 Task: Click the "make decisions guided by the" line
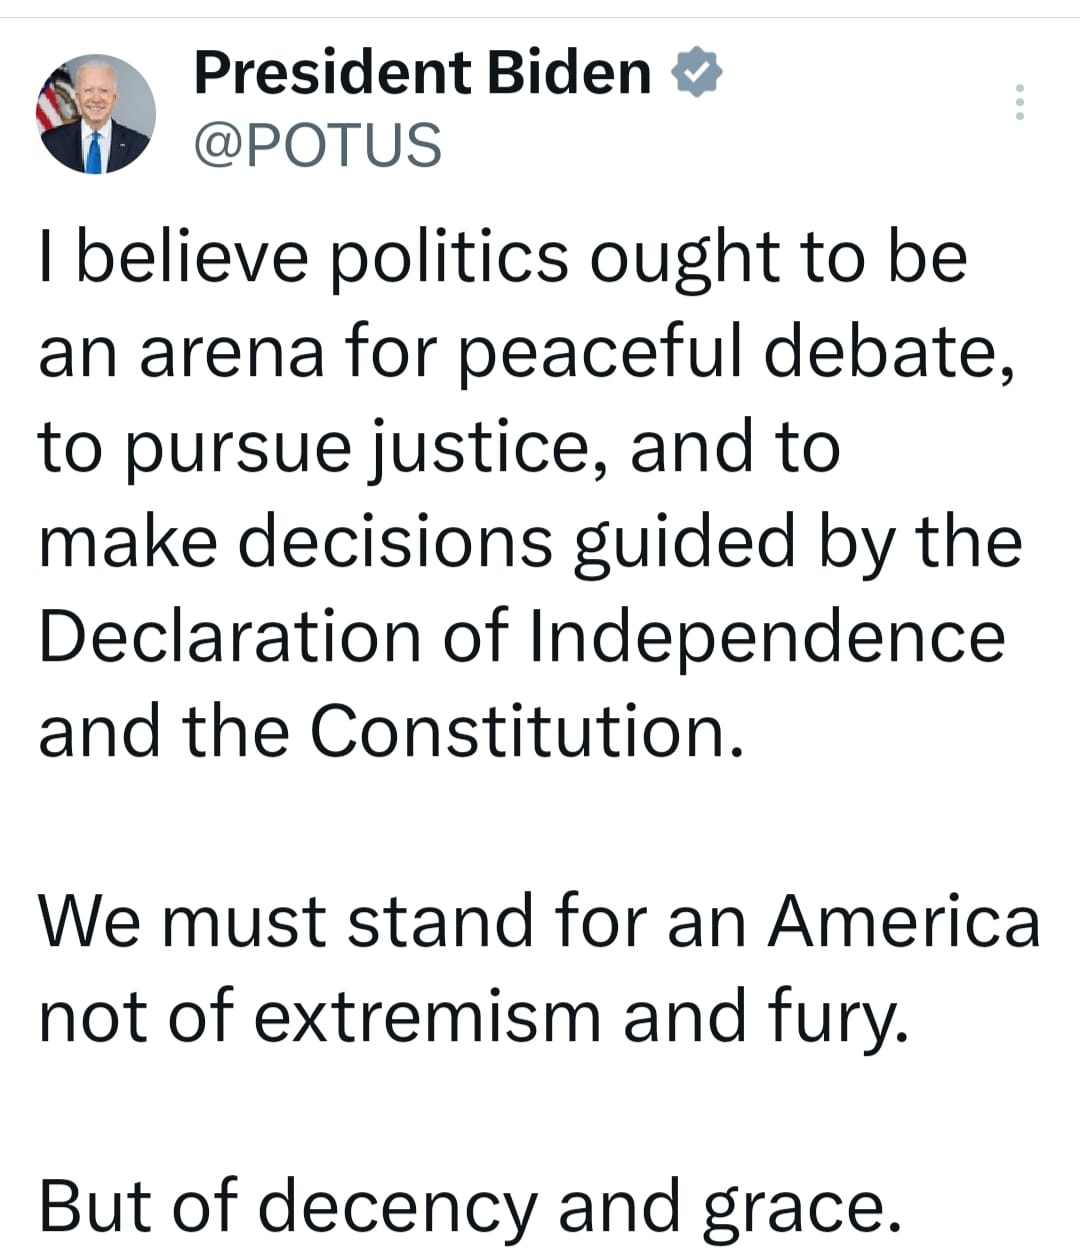tap(530, 542)
